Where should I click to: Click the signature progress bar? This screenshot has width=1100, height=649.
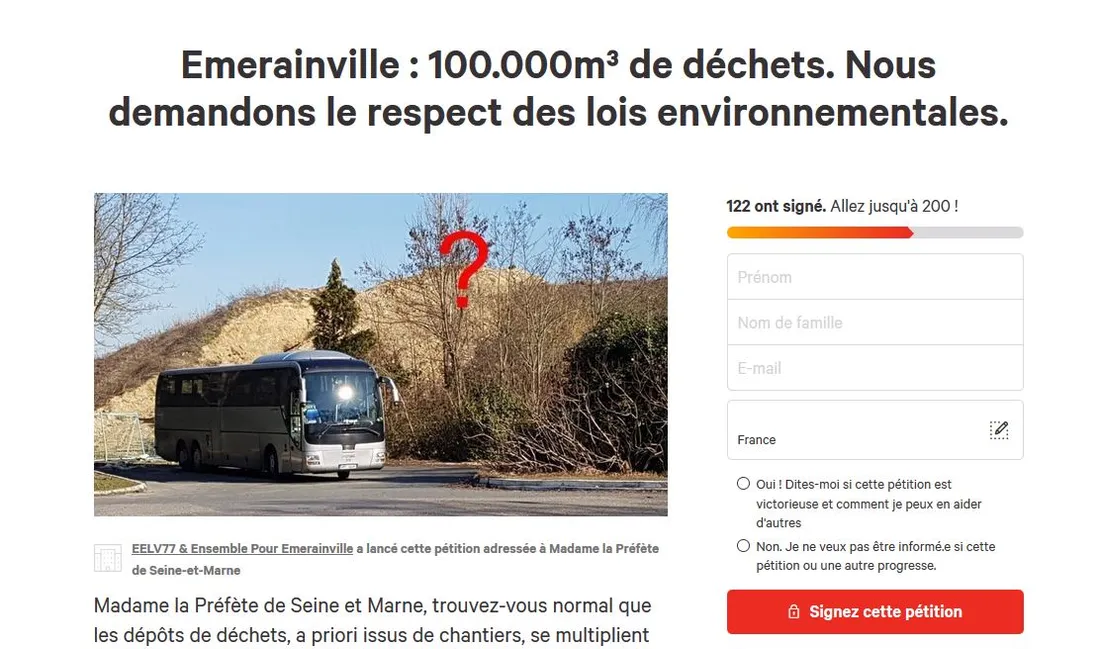point(874,233)
